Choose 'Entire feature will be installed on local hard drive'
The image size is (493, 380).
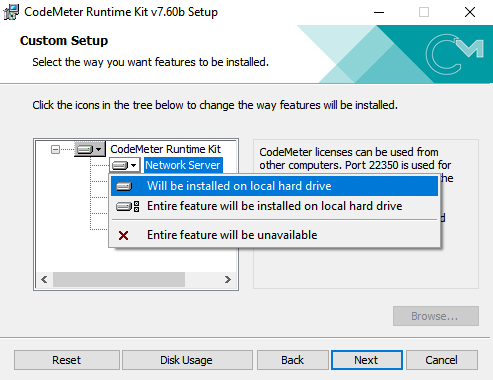click(274, 206)
